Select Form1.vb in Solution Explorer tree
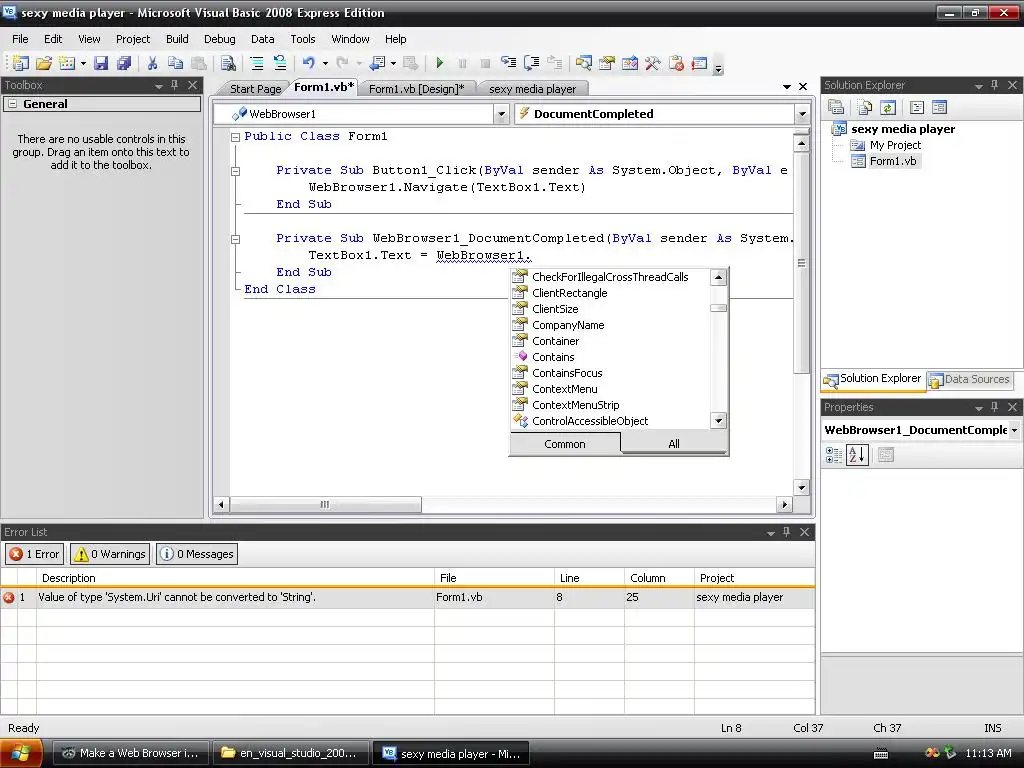The image size is (1024, 768). (893, 161)
